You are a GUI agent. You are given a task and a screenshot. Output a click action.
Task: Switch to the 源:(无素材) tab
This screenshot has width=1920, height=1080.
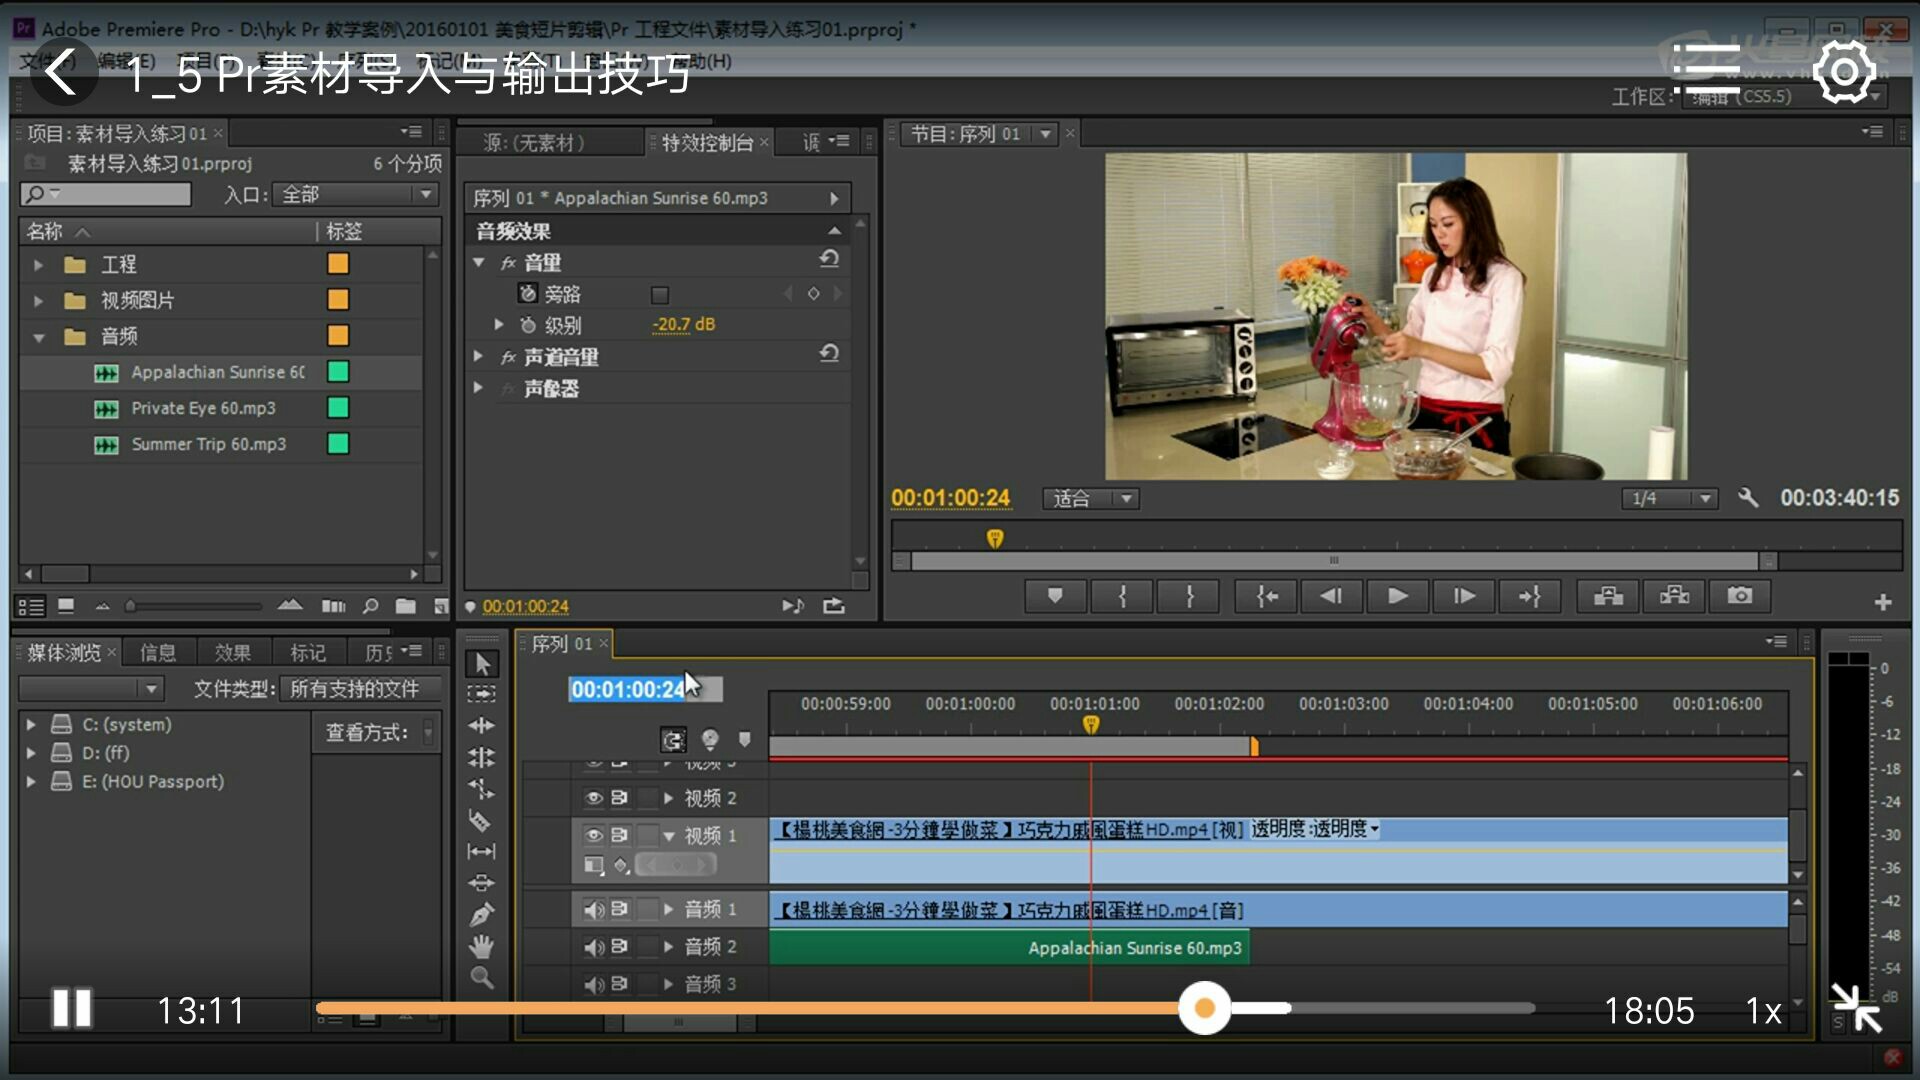(534, 143)
